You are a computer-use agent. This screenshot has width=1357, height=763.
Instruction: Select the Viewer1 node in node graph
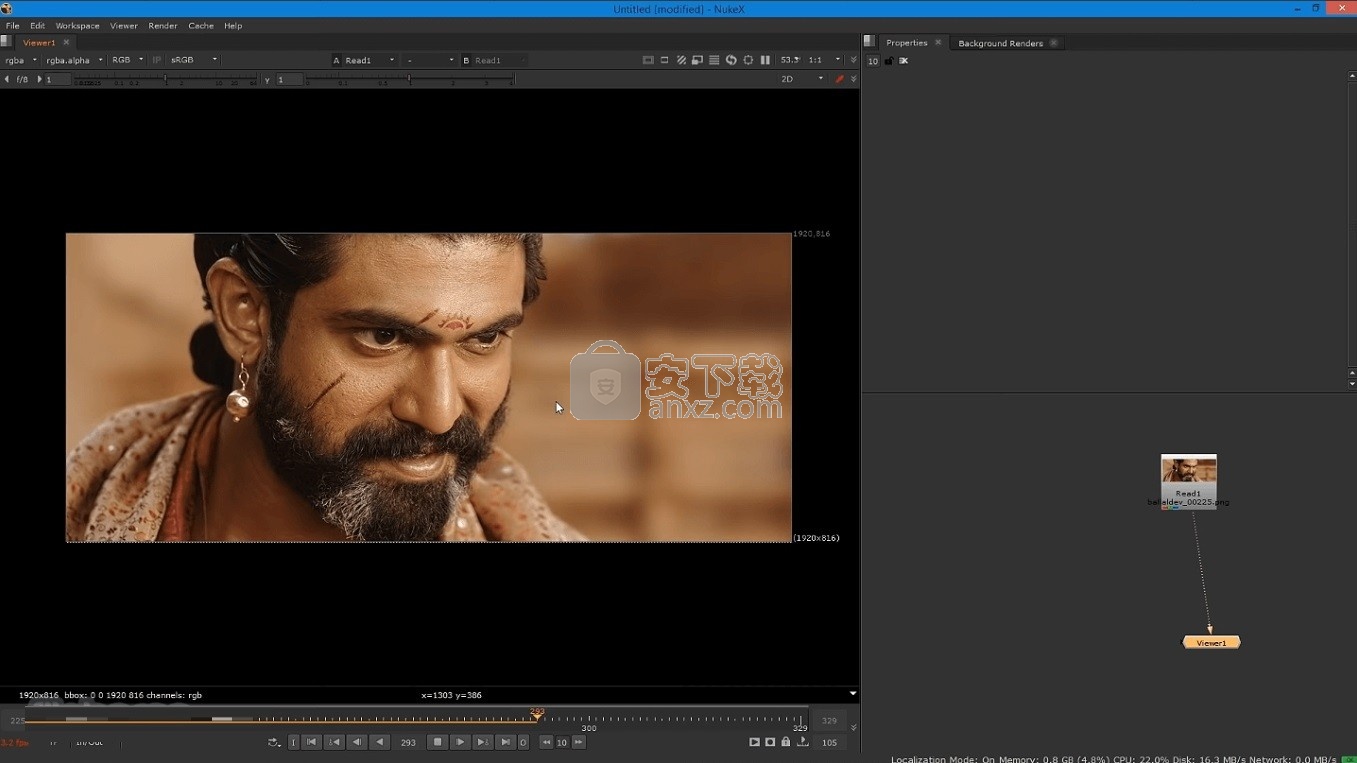1211,642
